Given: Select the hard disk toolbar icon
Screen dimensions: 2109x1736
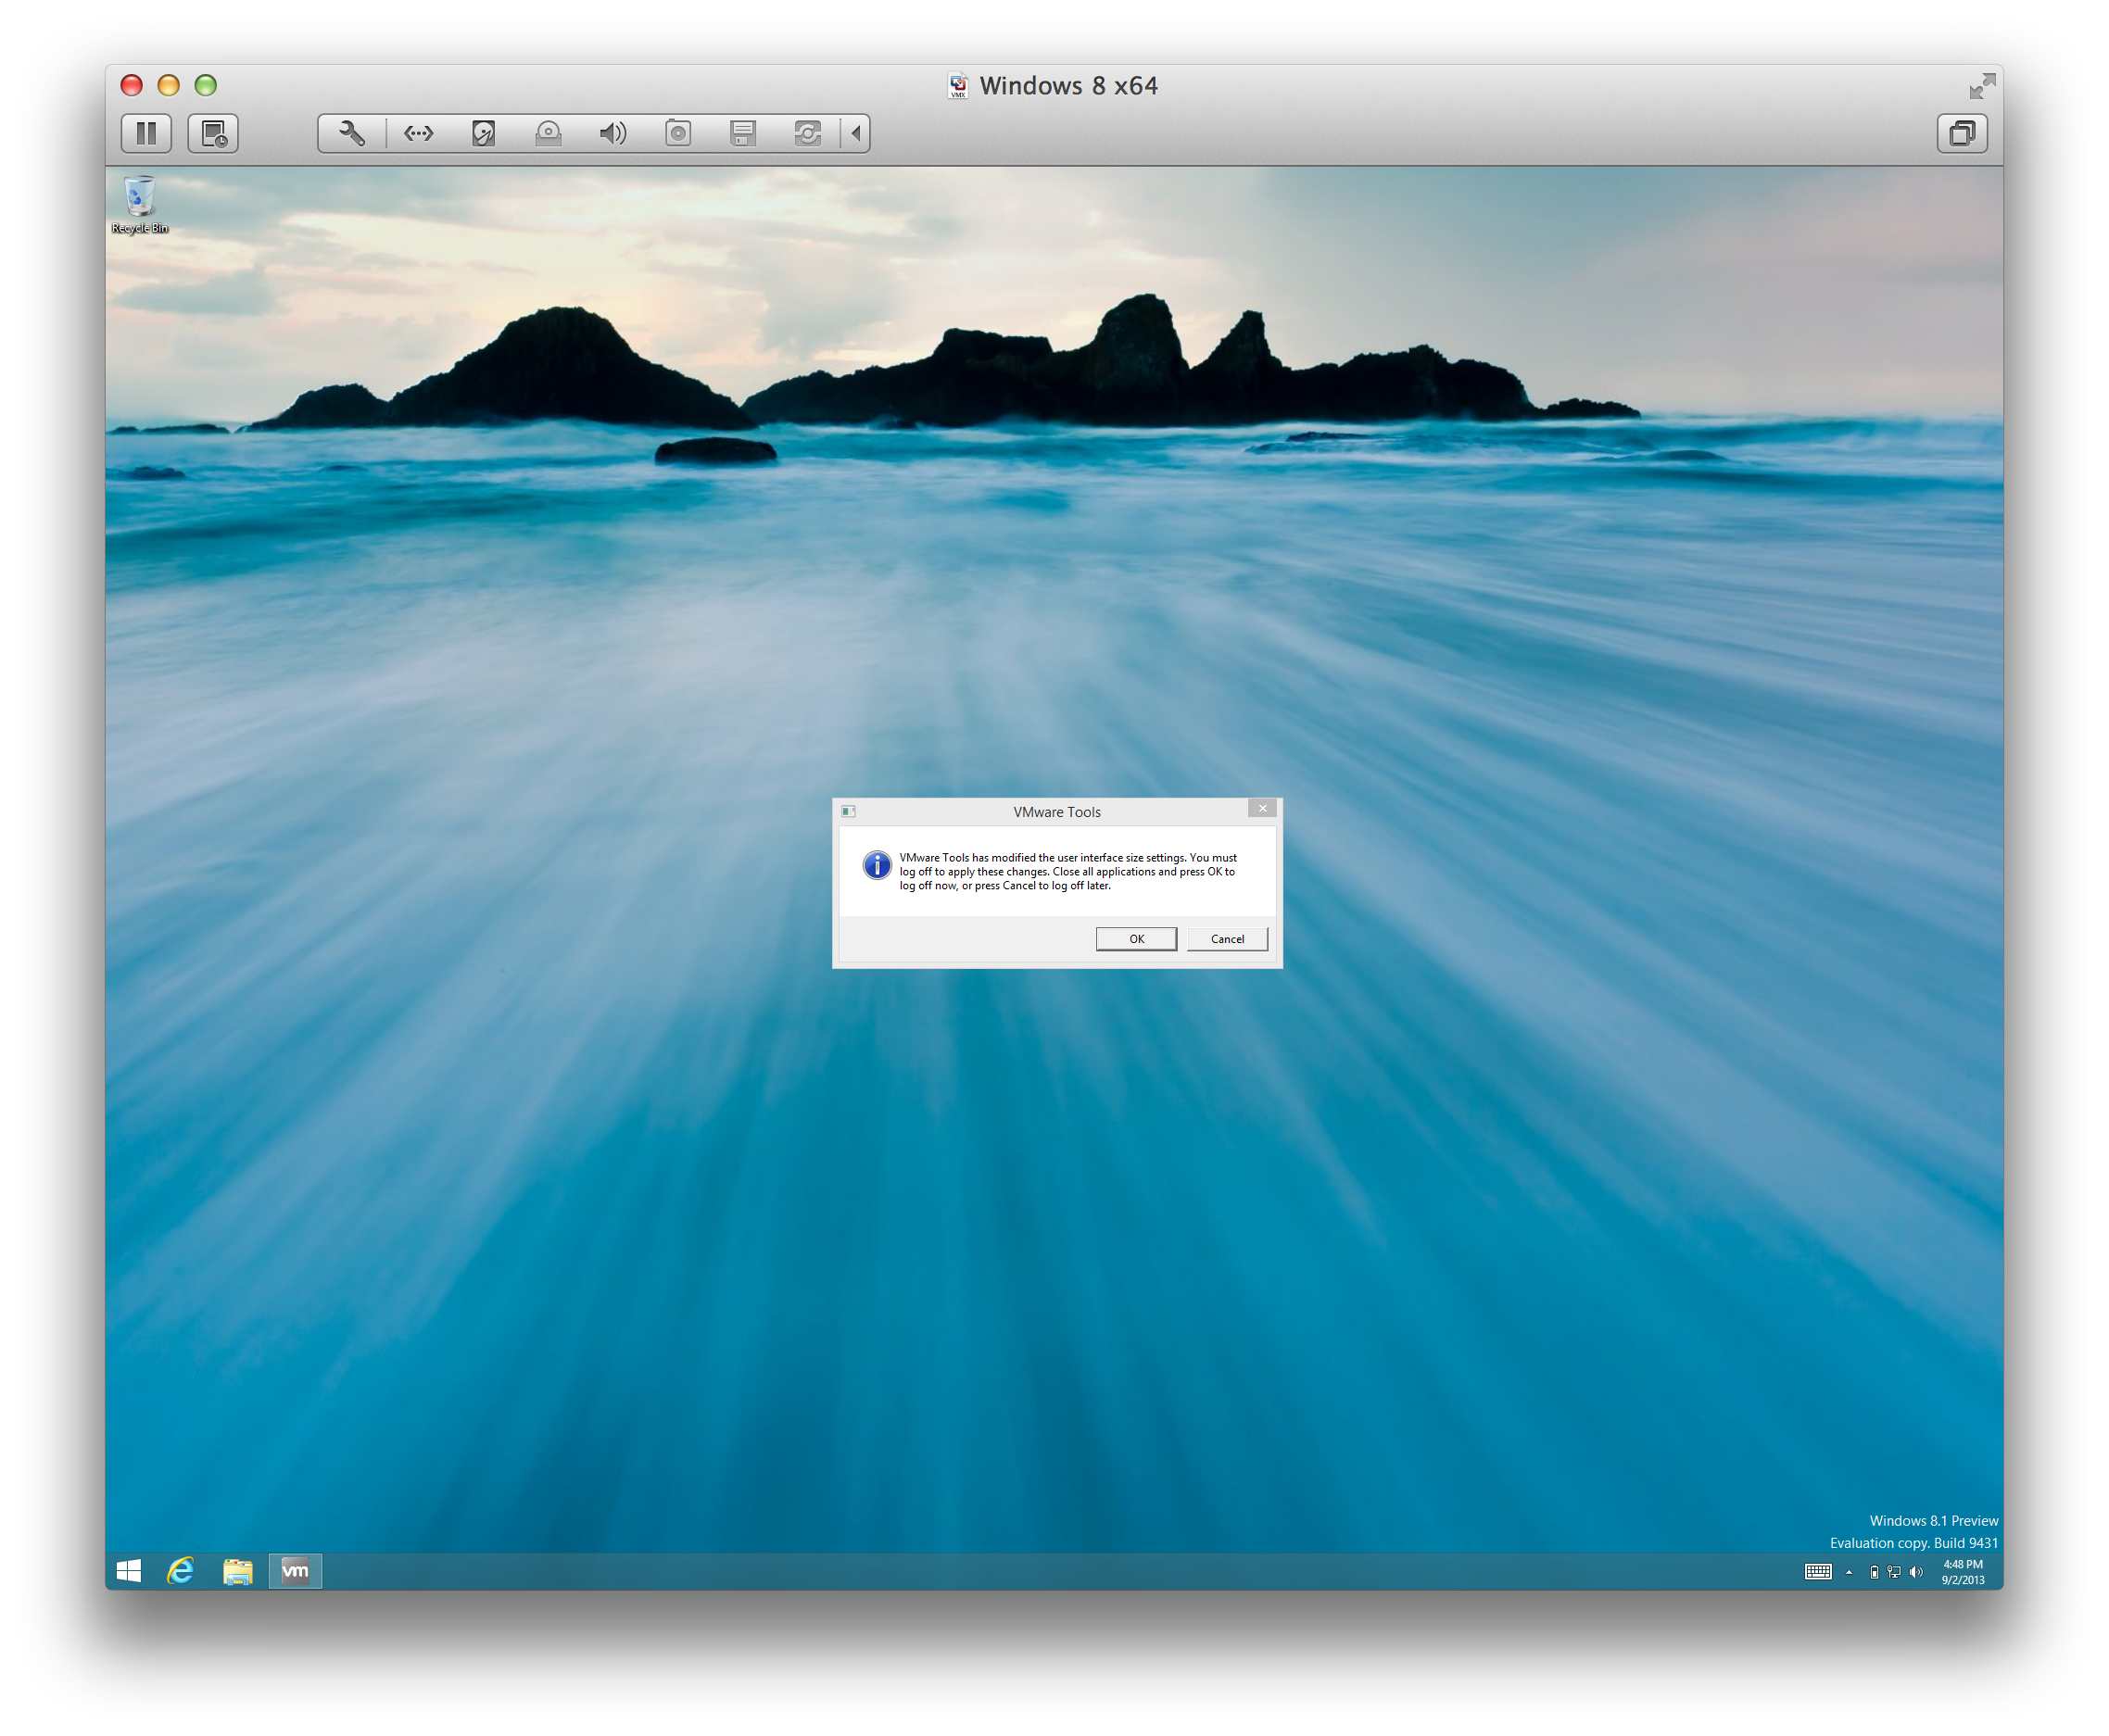Looking at the screenshot, I should coord(483,133).
